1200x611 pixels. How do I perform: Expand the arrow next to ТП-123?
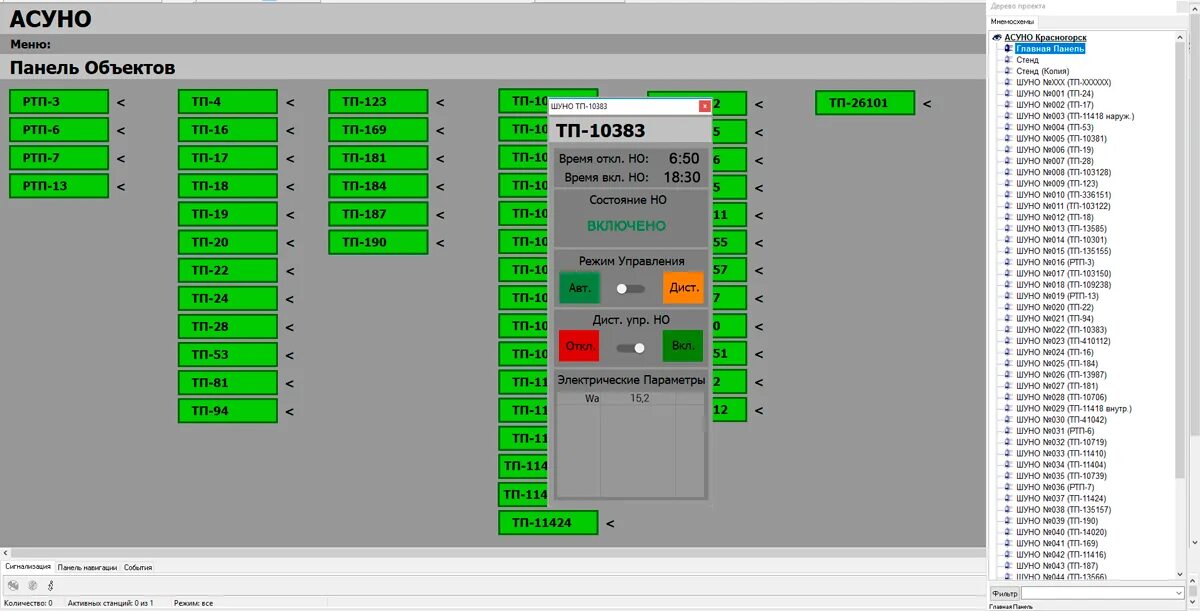(440, 102)
